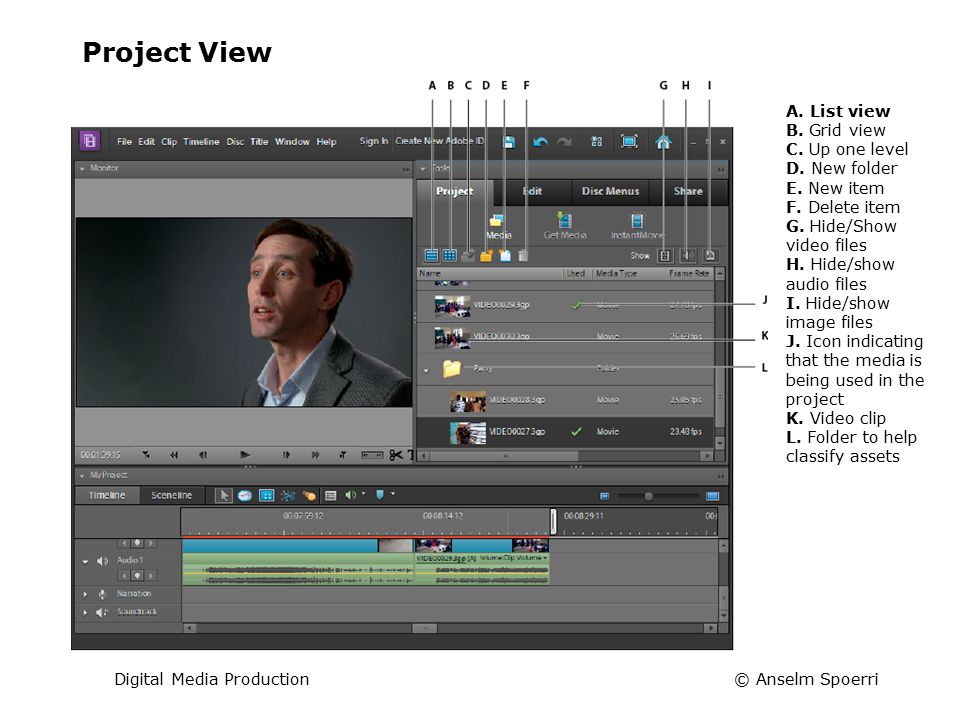Screen dimensions: 960x720
Task: Click the Motion Tracking icon in timeline toolbar
Action: click(x=309, y=495)
